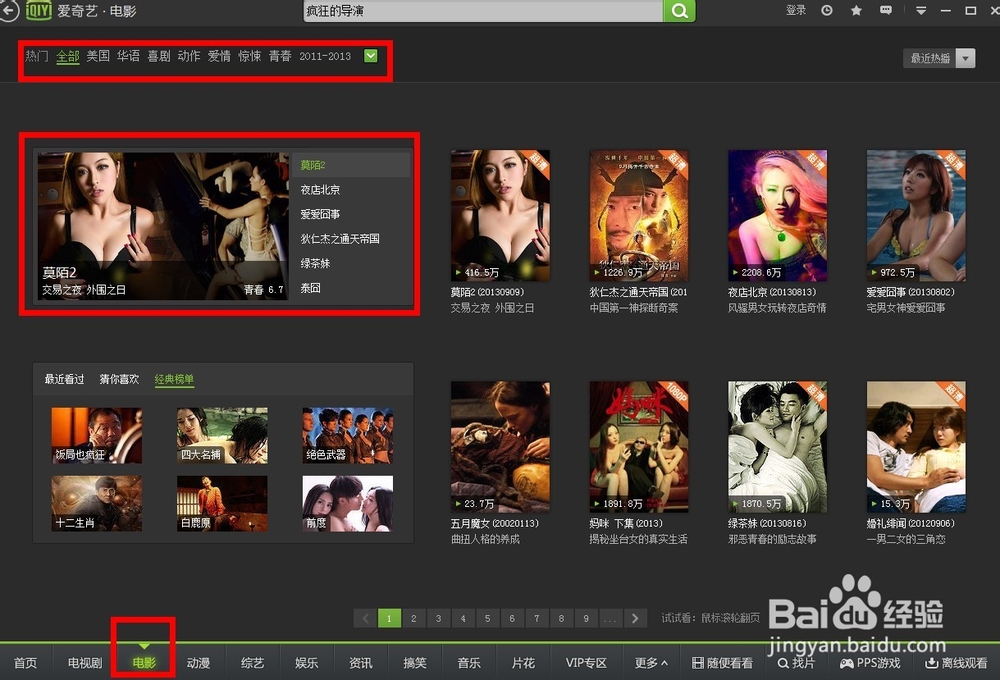Open the 猜你喜欢 tab
Image resolution: width=1000 pixels, height=680 pixels.
pyautogui.click(x=119, y=378)
